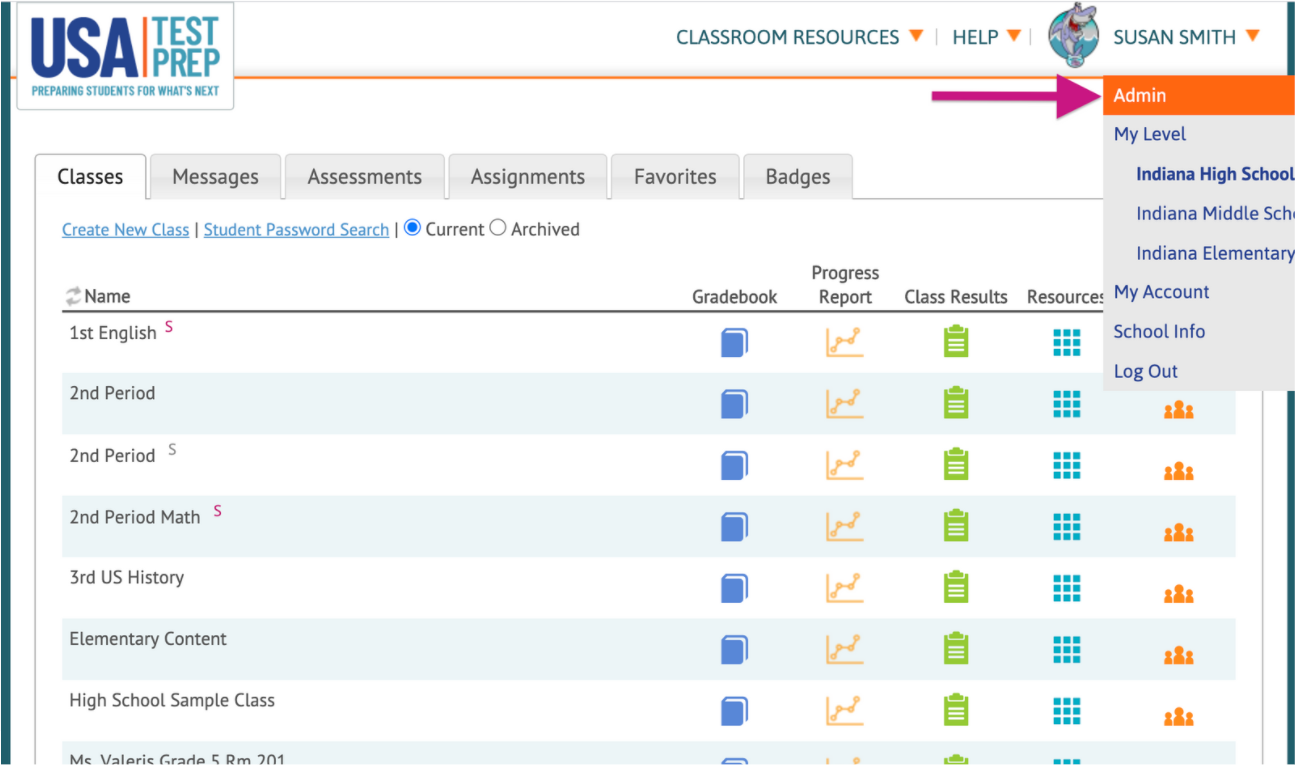Go to the Badges tab
Image resolution: width=1296 pixels, height=770 pixels.
(x=798, y=177)
